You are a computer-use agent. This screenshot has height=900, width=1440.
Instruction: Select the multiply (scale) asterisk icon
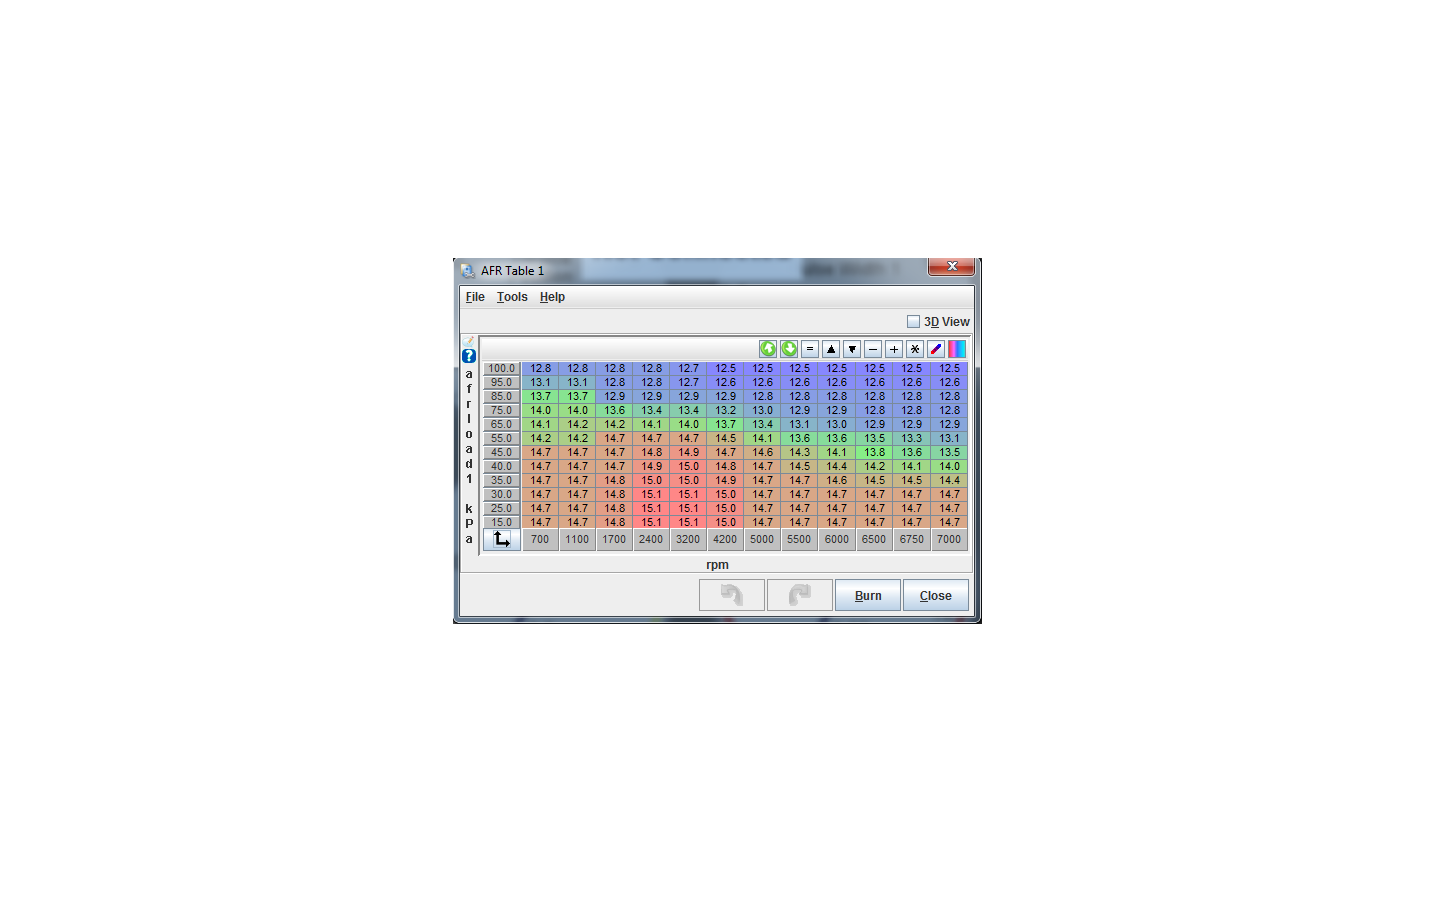coord(915,349)
